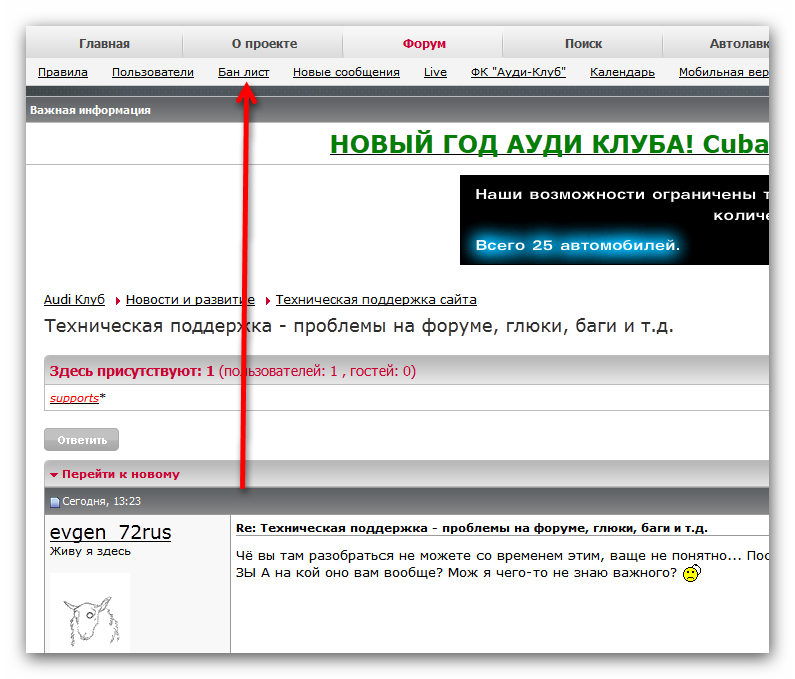This screenshot has width=795, height=679.
Task: Click the black car advertisement banner
Action: [614, 220]
